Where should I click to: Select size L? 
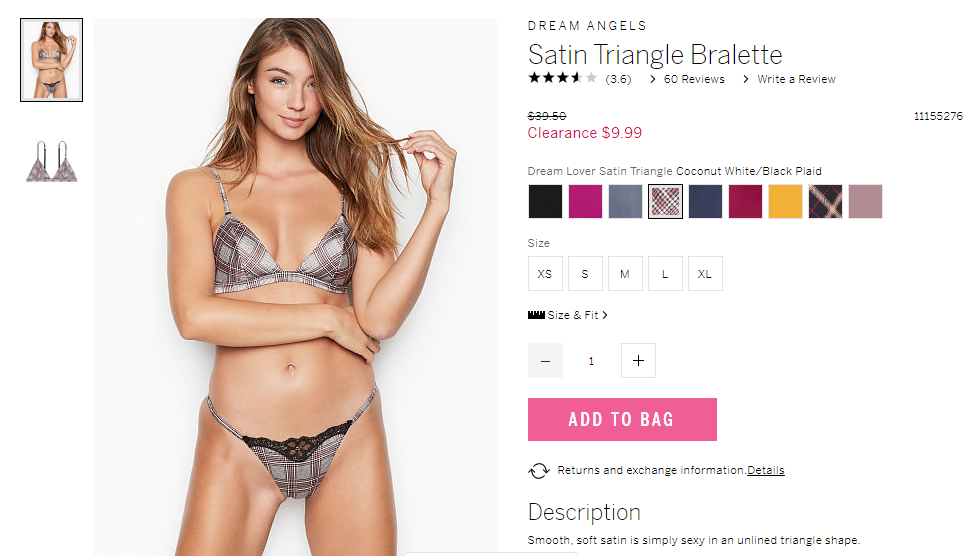(x=665, y=273)
